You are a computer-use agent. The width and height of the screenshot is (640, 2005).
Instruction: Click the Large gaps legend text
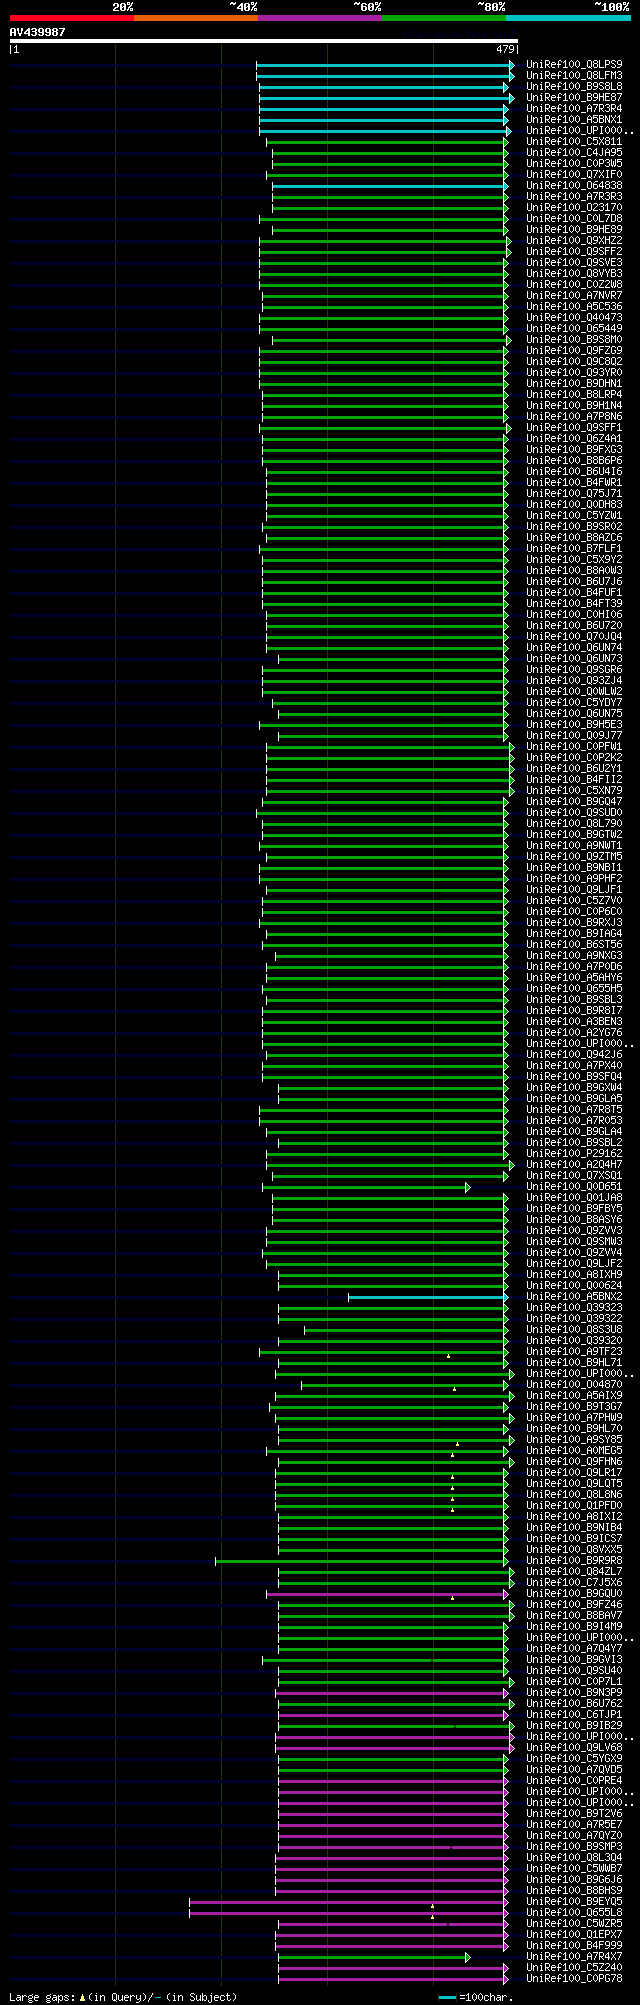tap(123, 1997)
